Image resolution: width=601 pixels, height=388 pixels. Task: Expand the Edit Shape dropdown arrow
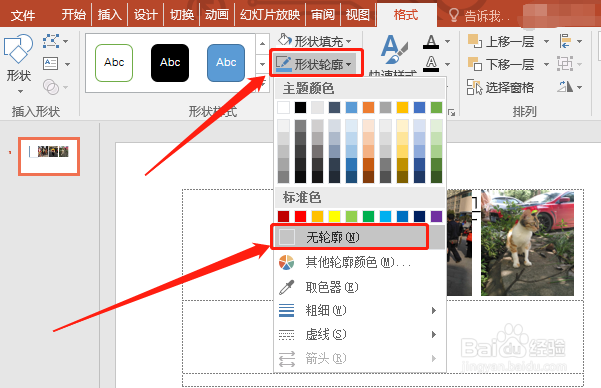tap(66, 41)
